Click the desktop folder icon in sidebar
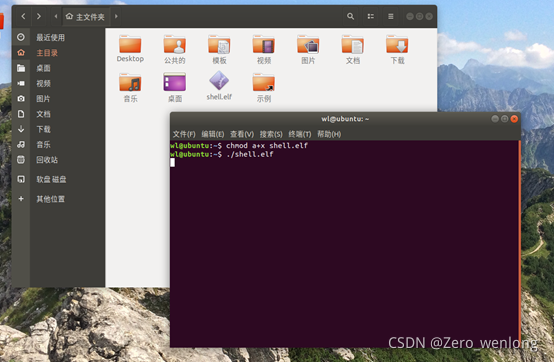Image resolution: width=554 pixels, height=362 pixels. click(21, 68)
